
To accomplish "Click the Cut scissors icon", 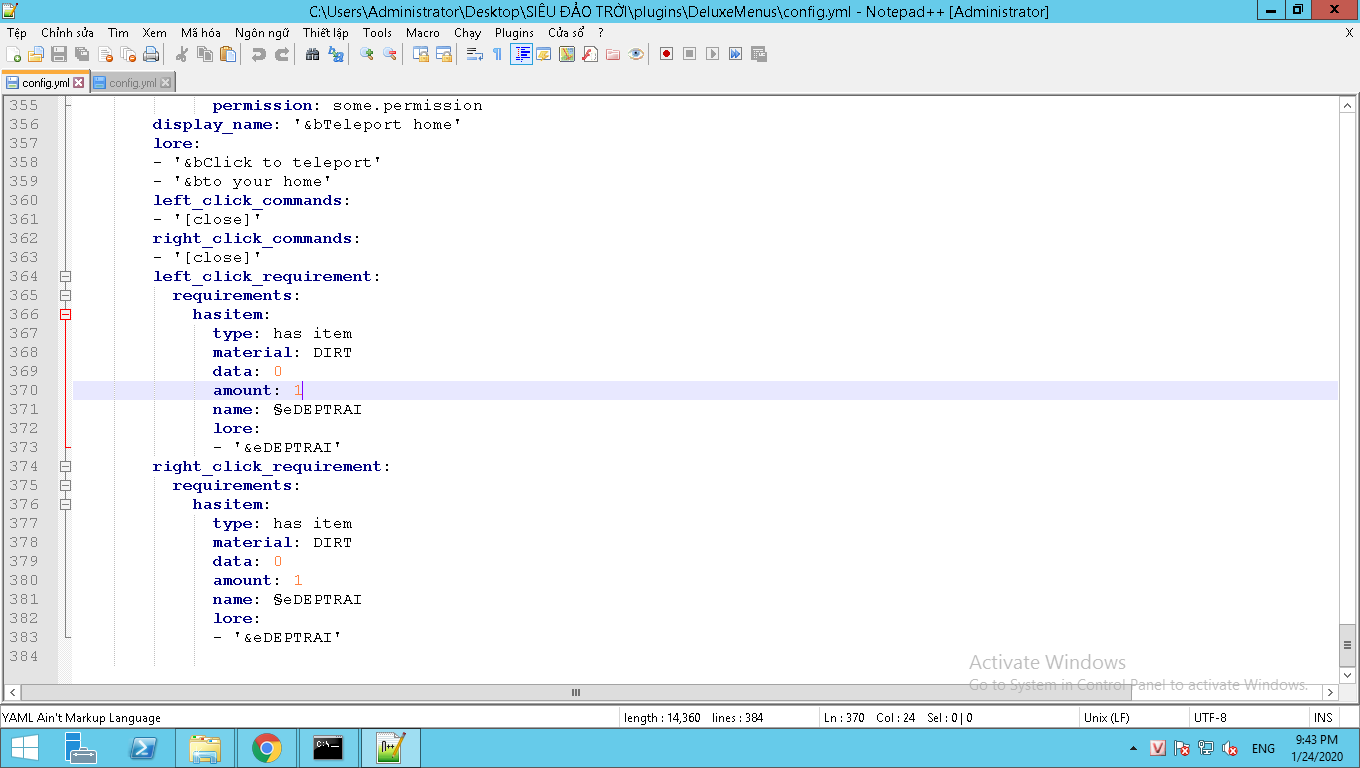I will tap(182, 54).
